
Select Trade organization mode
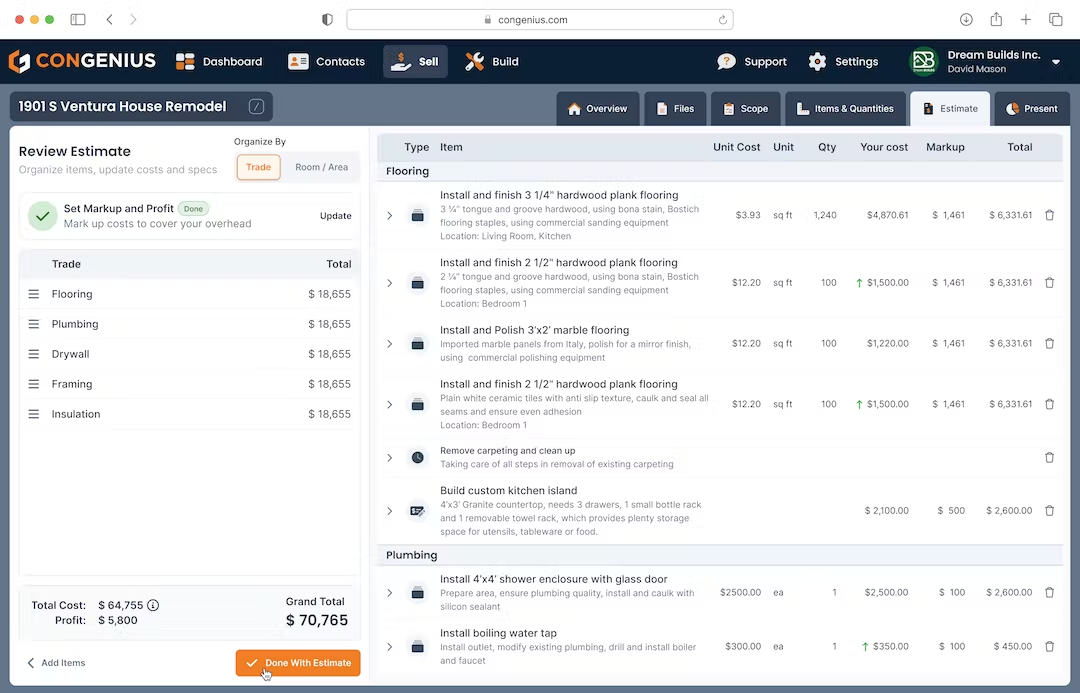pyautogui.click(x=258, y=167)
